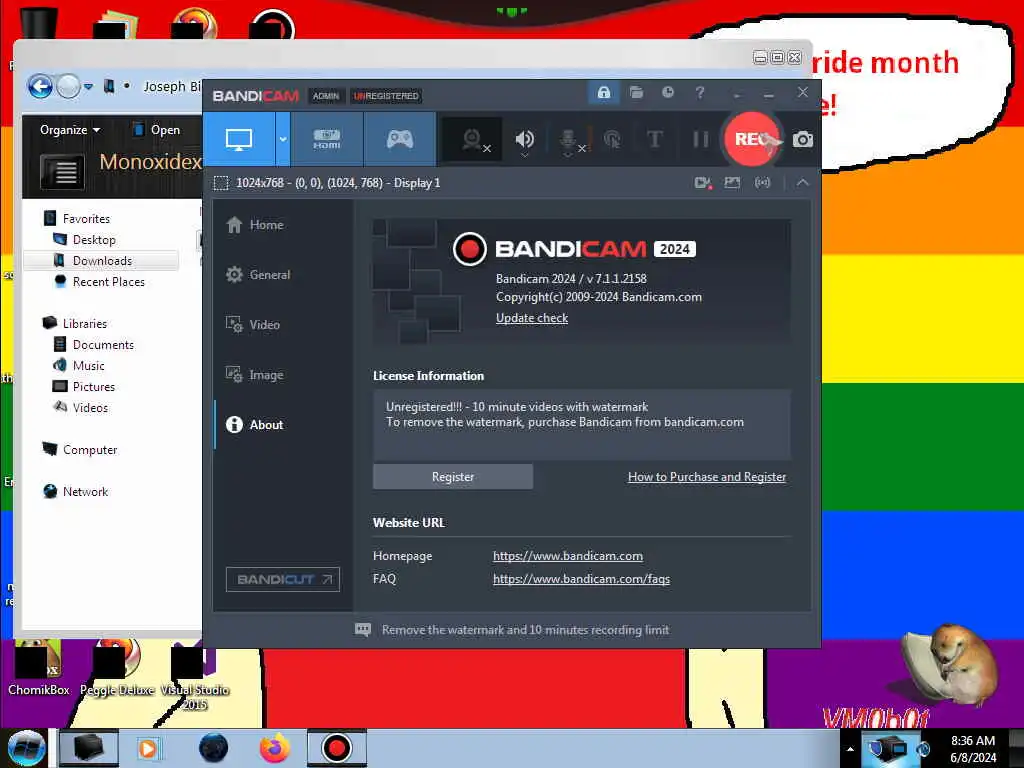Select About tab in sidebar
The height and width of the screenshot is (768, 1024).
coord(255,424)
